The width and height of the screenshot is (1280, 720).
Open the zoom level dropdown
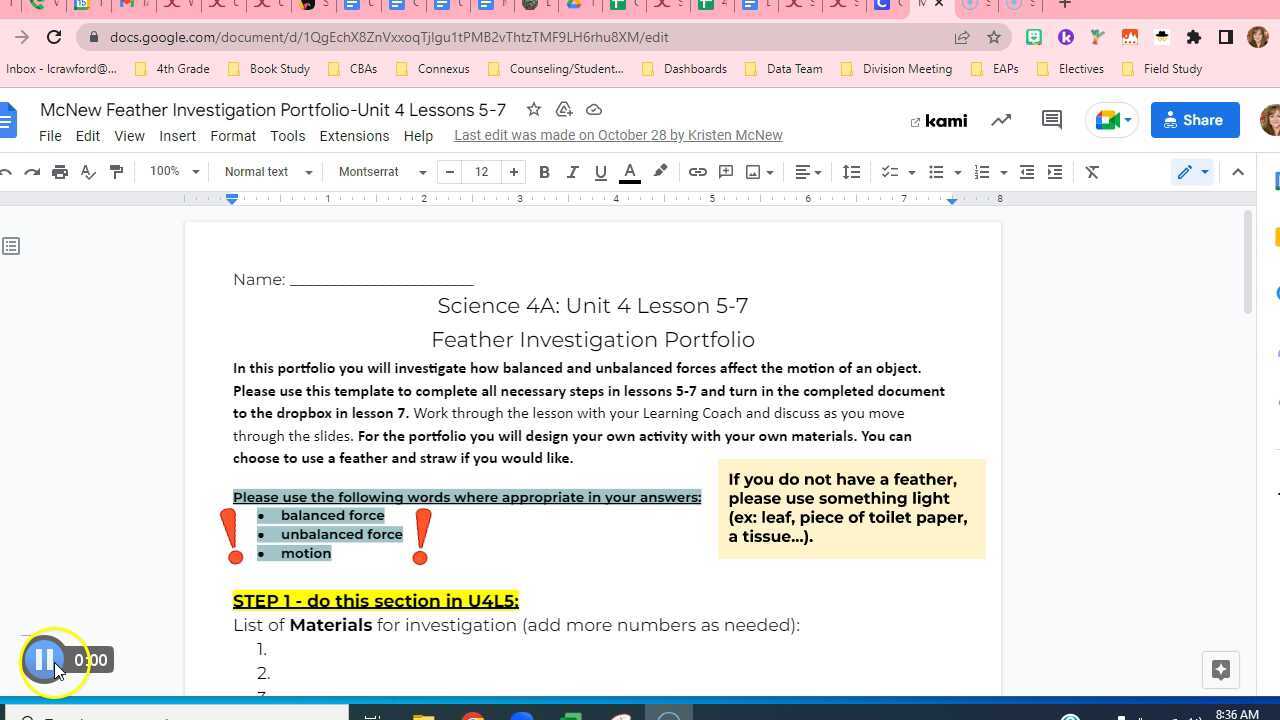click(x=172, y=172)
